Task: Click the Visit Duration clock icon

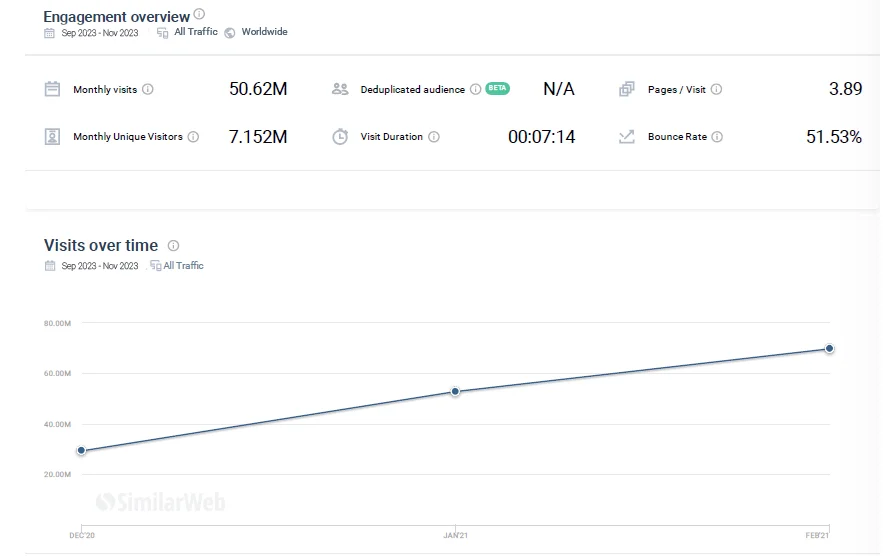Action: (x=340, y=136)
